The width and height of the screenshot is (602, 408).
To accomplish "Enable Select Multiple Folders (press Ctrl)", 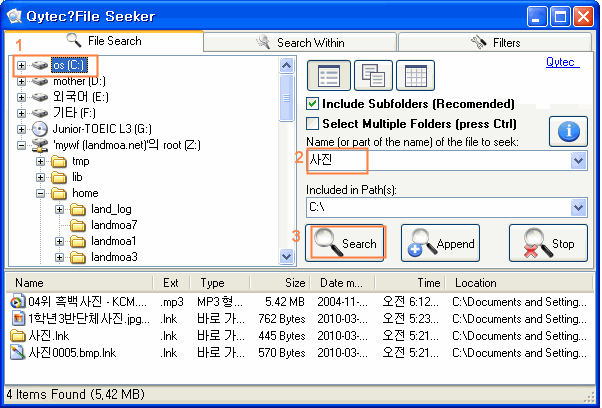I will click(x=313, y=124).
